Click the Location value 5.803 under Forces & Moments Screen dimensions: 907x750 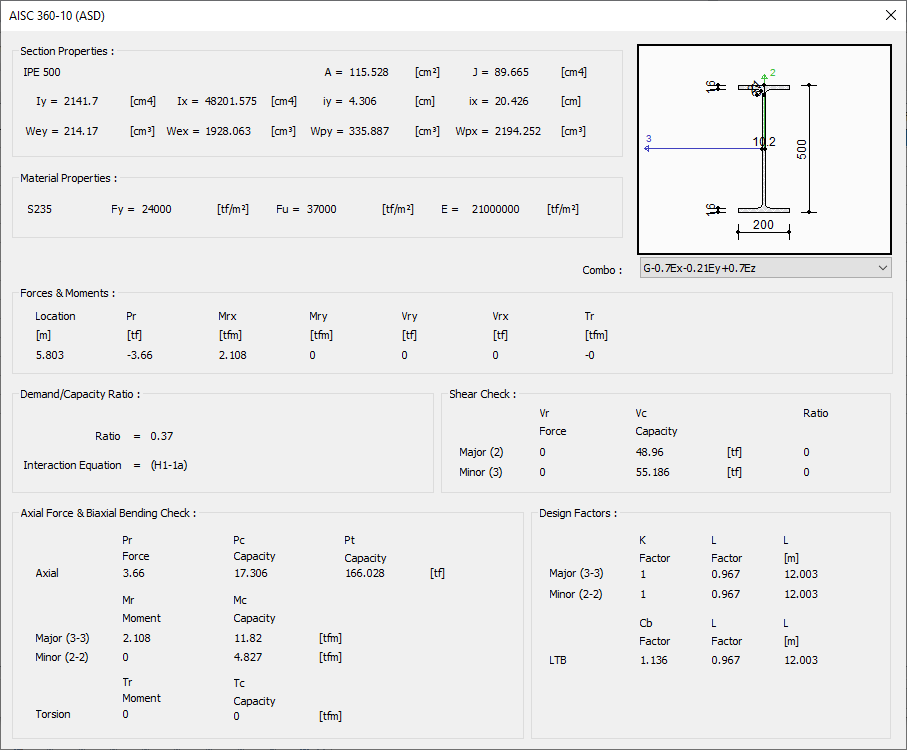(x=48, y=355)
